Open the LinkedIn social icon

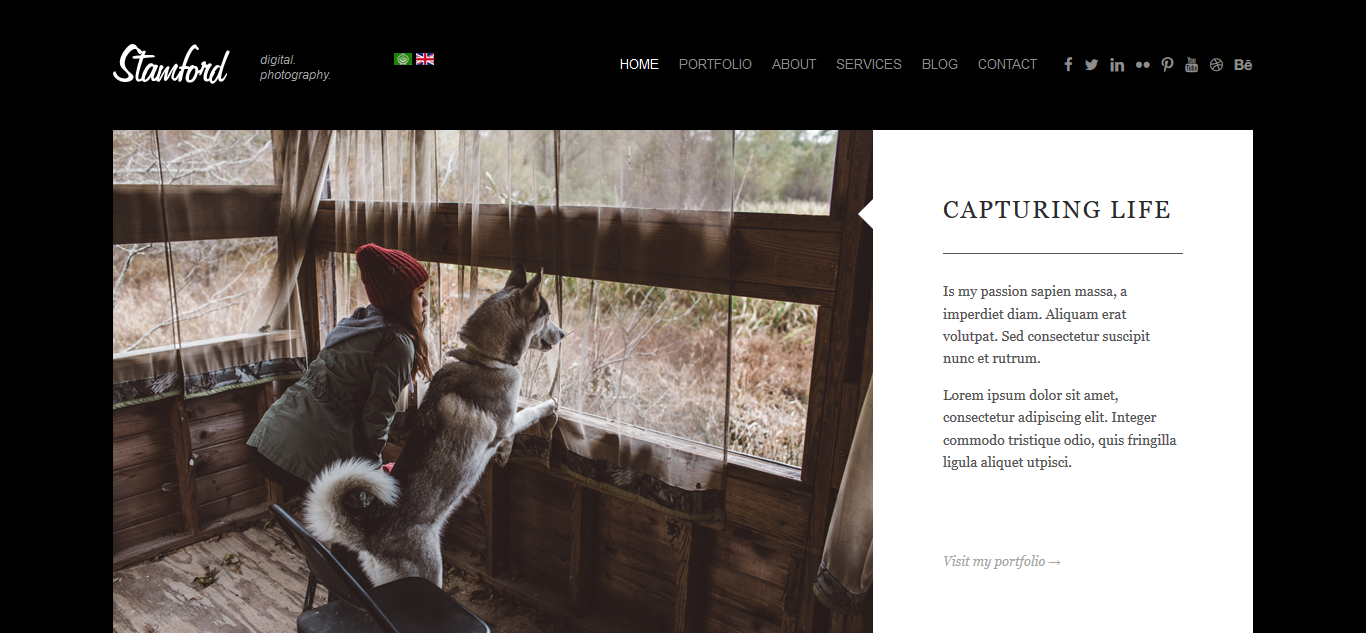point(1117,65)
